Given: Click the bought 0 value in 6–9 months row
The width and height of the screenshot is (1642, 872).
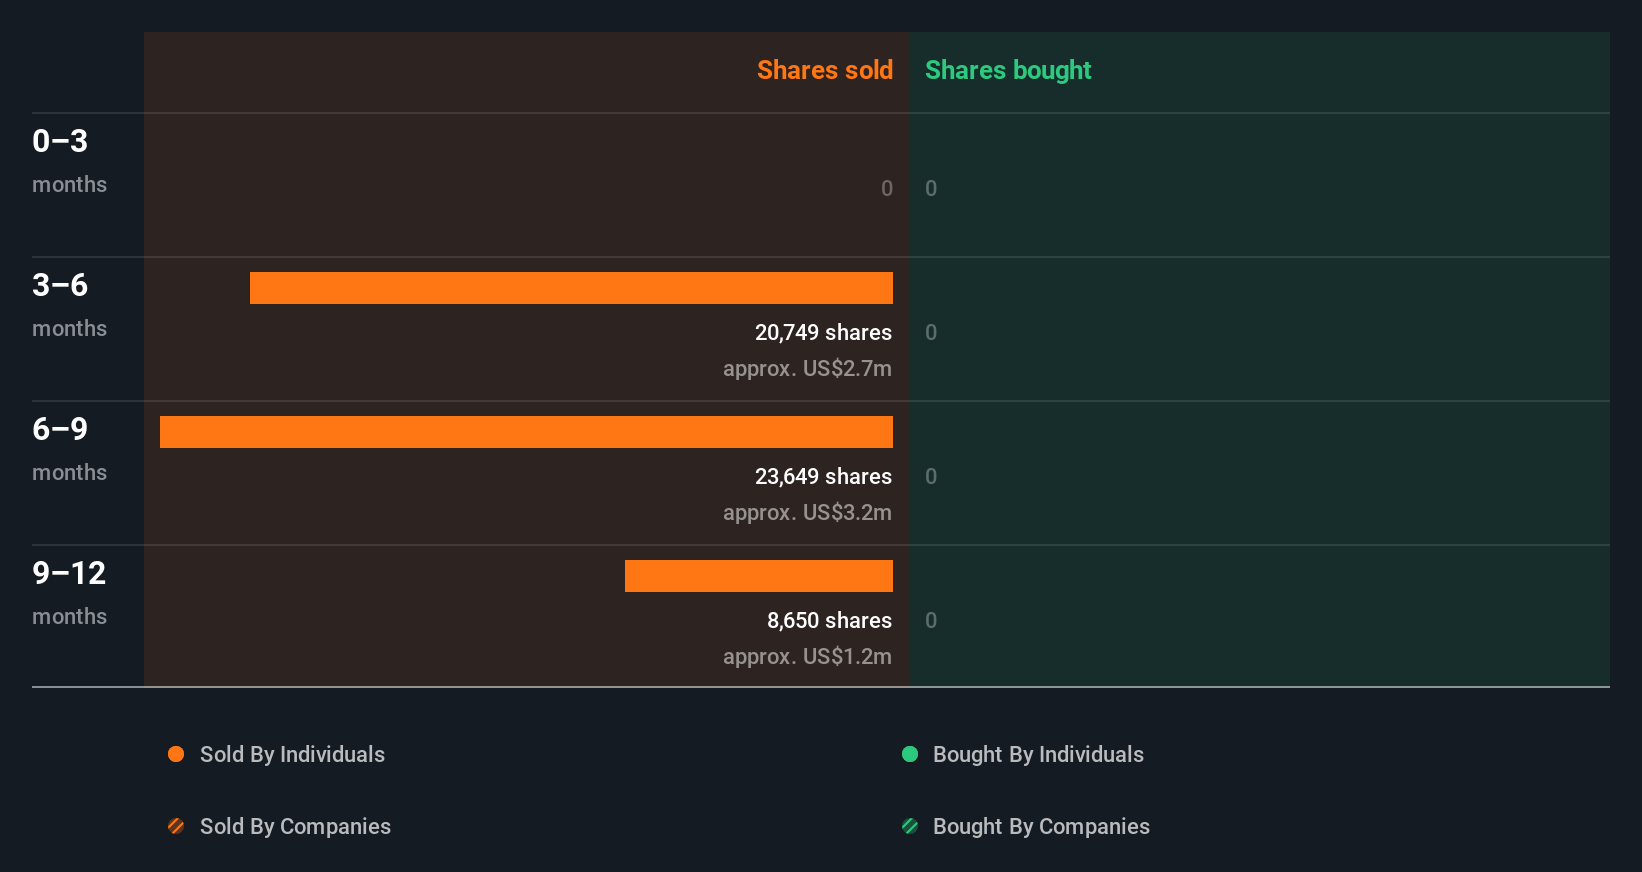Looking at the screenshot, I should (931, 476).
